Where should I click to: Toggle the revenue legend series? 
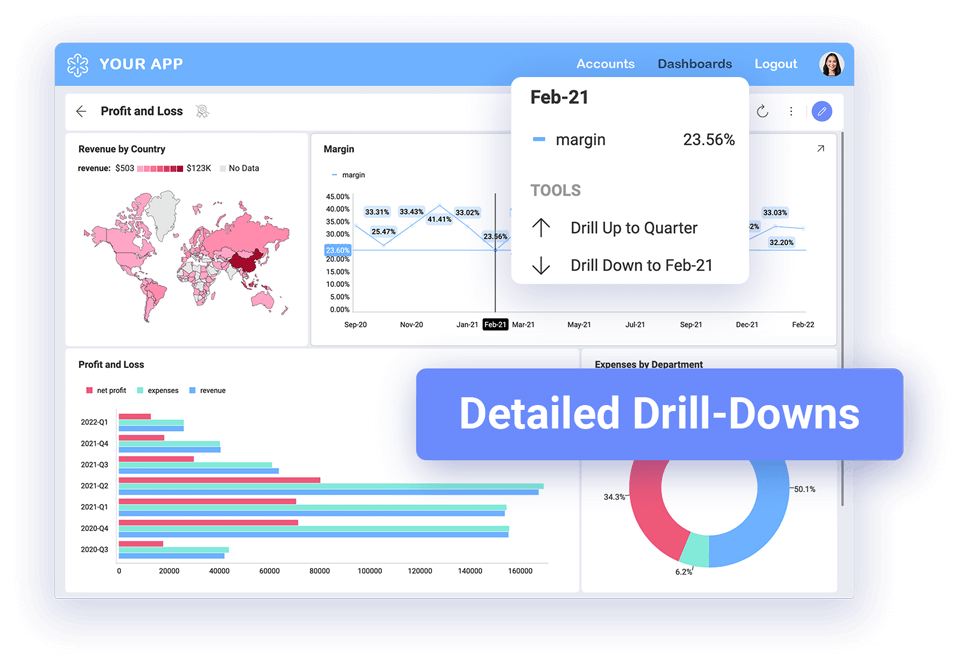coord(208,391)
